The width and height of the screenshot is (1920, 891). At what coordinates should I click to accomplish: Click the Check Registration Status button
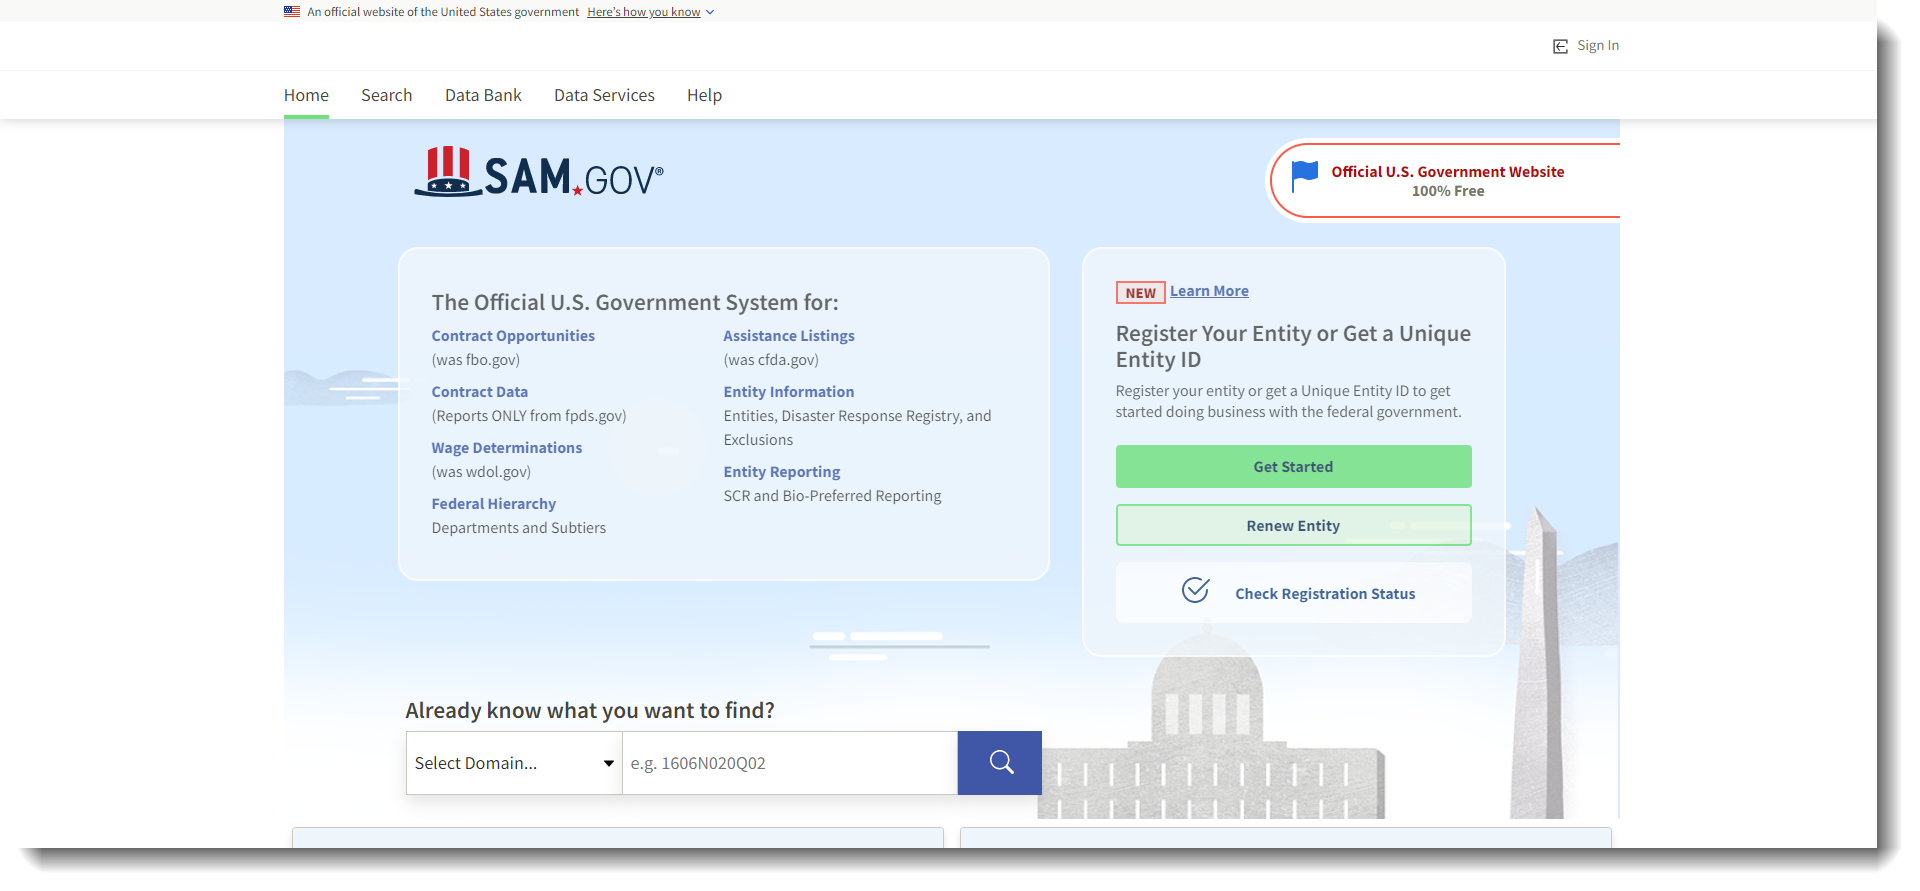[x=1293, y=593]
